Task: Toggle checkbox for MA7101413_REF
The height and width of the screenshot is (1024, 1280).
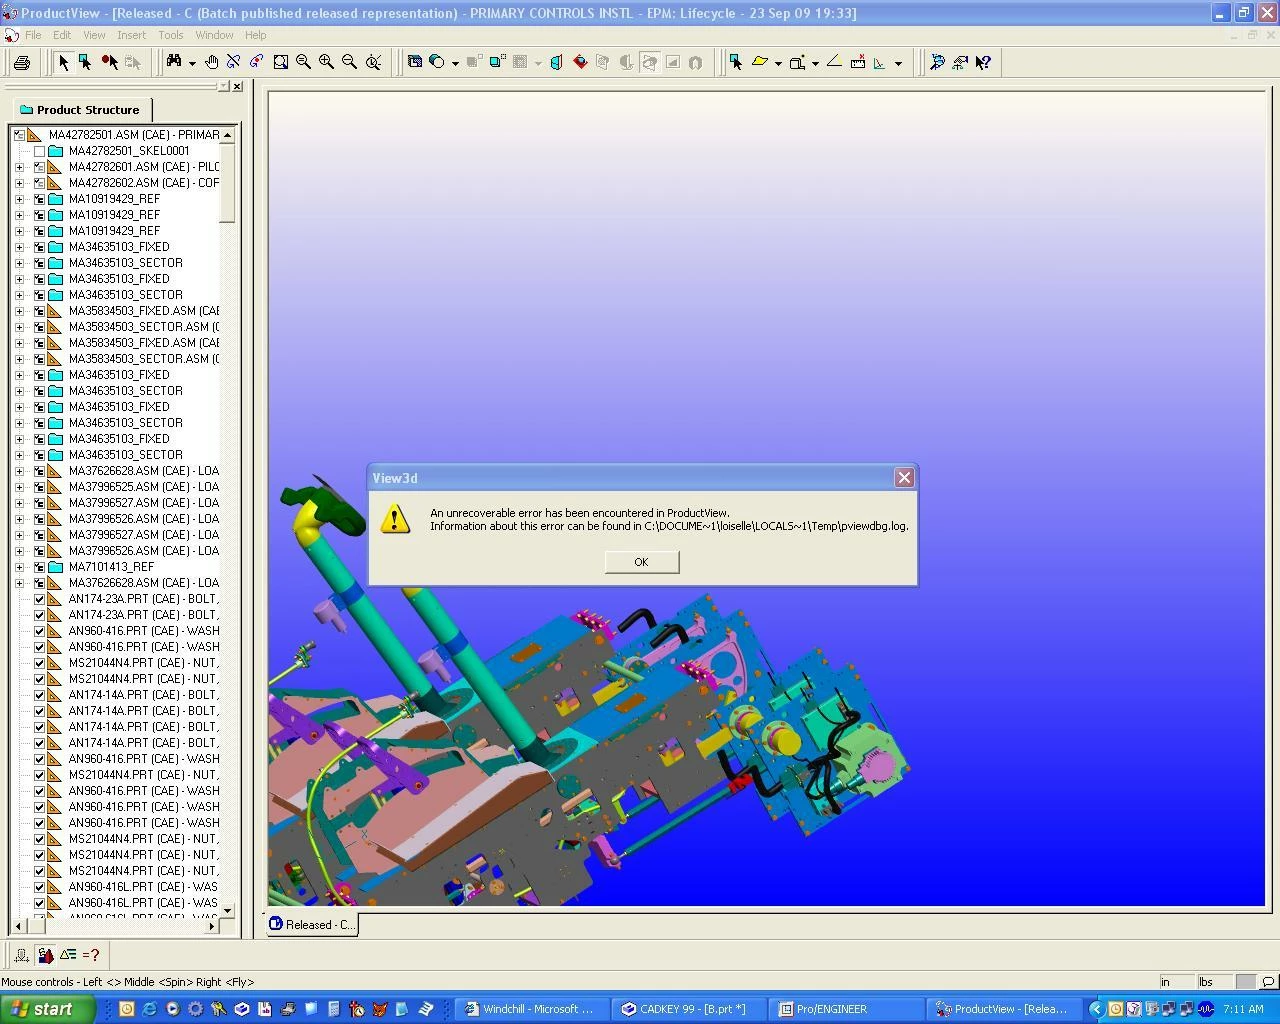Action: pos(39,567)
